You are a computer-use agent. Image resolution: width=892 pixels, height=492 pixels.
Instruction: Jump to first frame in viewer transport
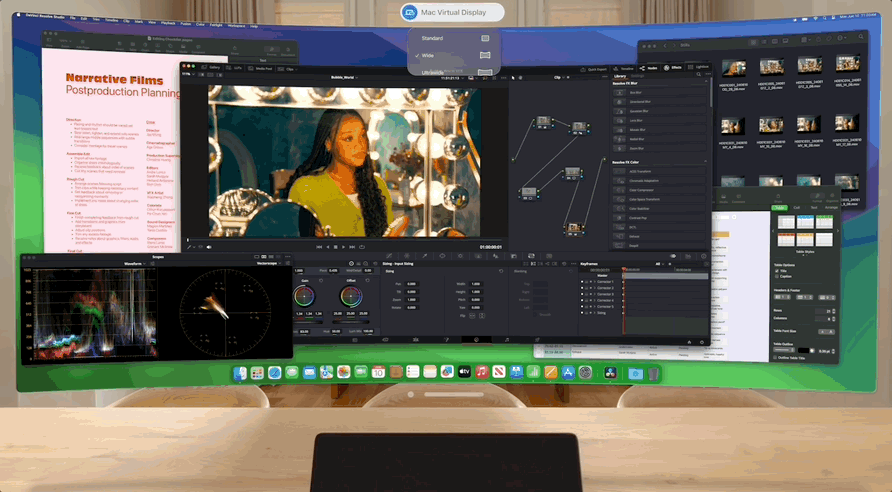click(319, 247)
